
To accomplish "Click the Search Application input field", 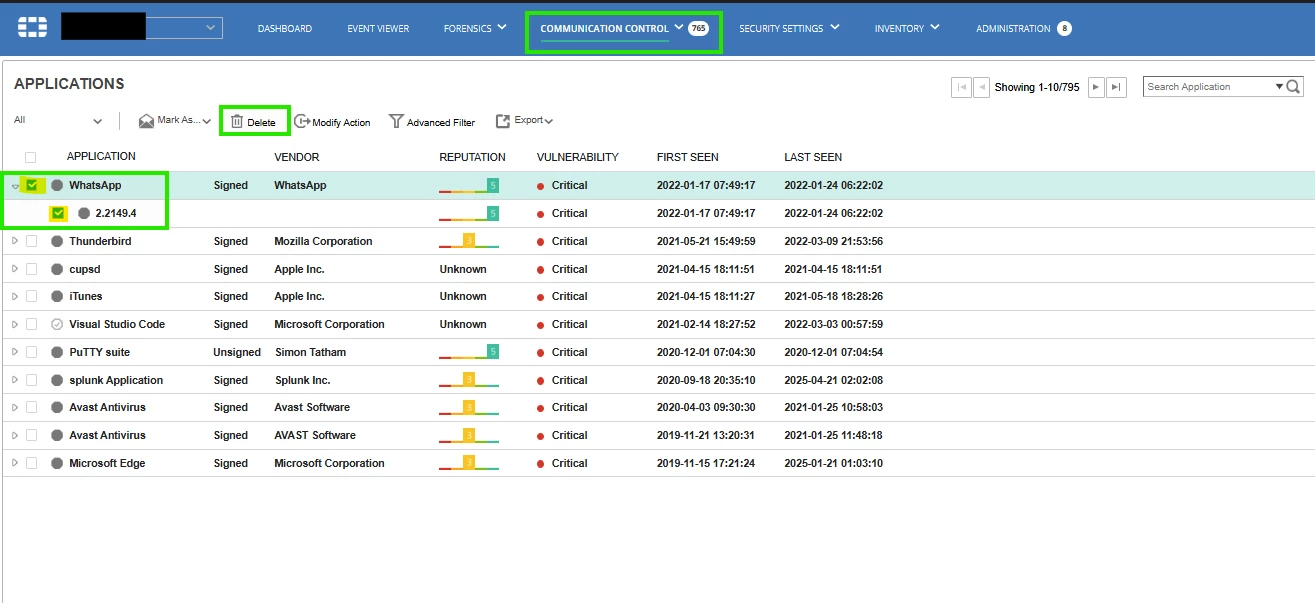I will 1209,87.
